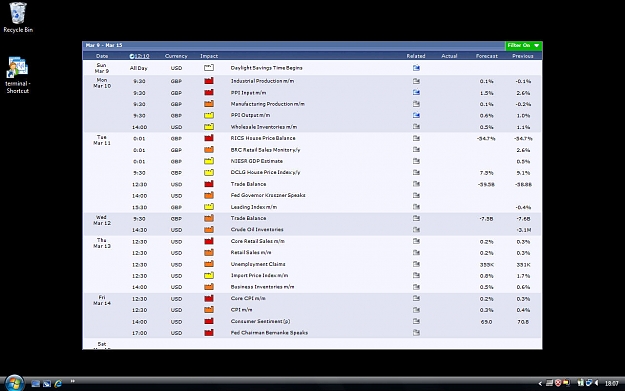Open related folder for Crude Oil Inventories
This screenshot has width=625, height=391.
tap(416, 230)
